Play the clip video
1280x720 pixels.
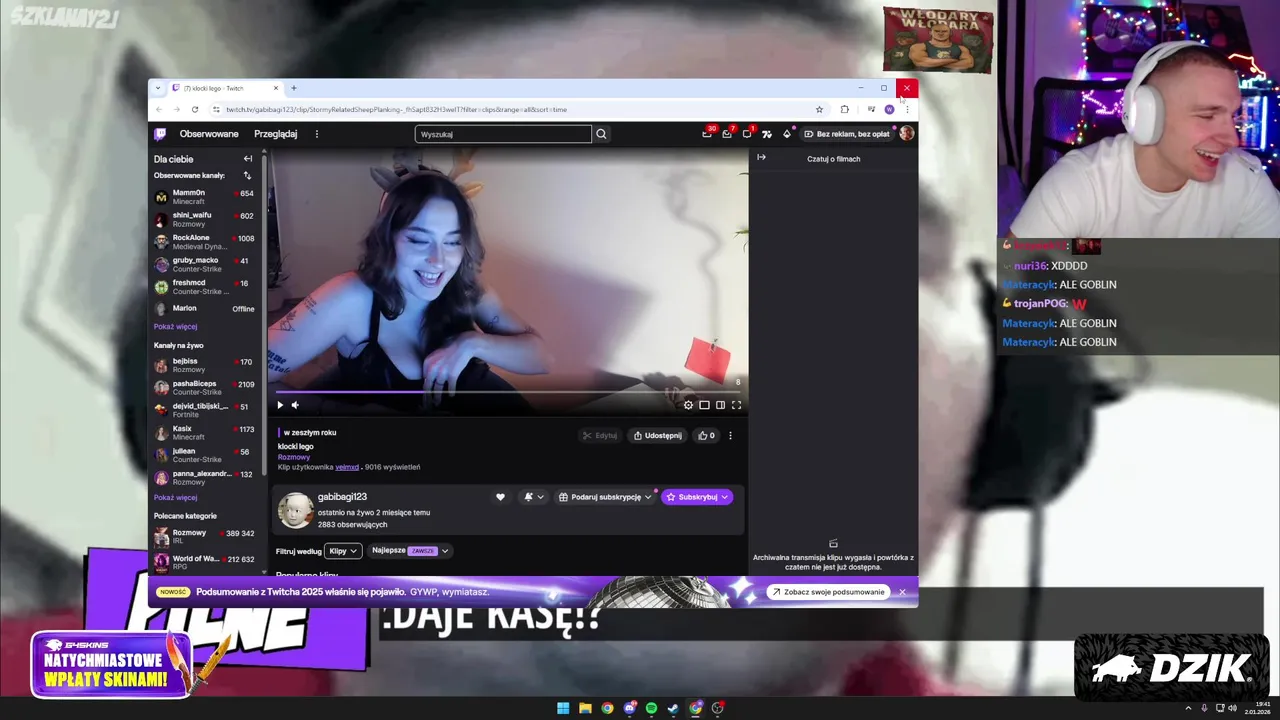pos(280,405)
